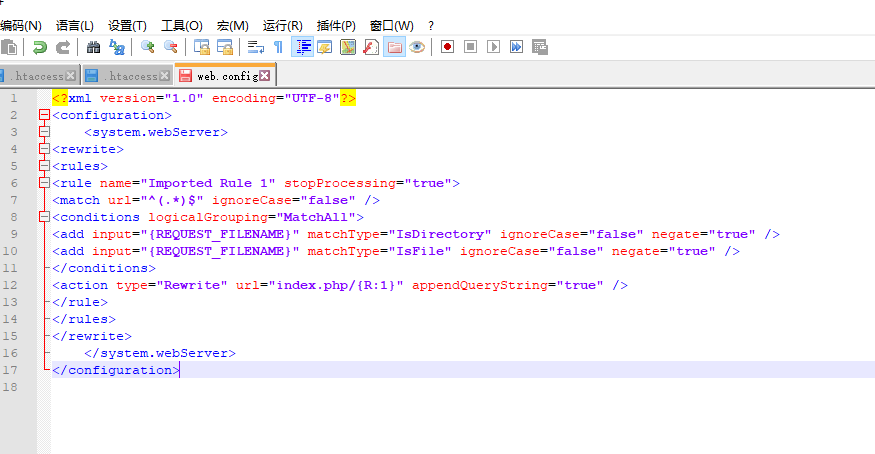
Task: Open the user defined language dialog icon
Action: point(325,47)
